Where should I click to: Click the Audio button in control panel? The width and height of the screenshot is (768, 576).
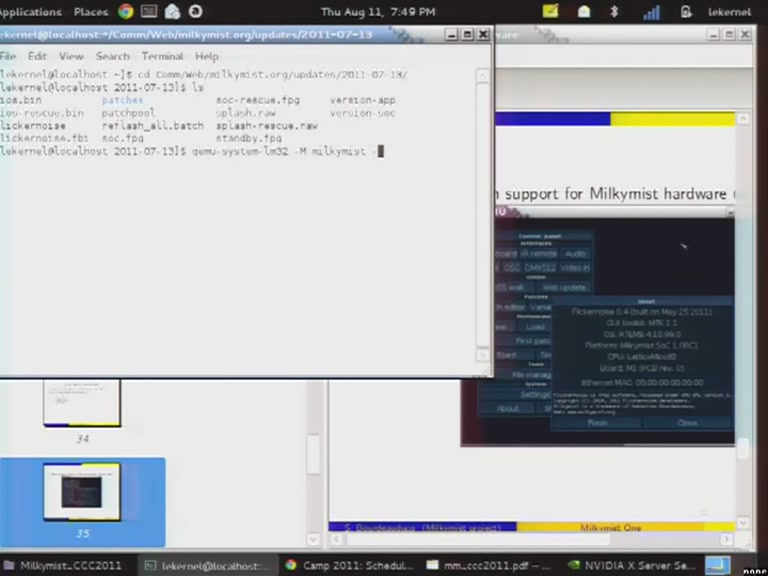[575, 254]
